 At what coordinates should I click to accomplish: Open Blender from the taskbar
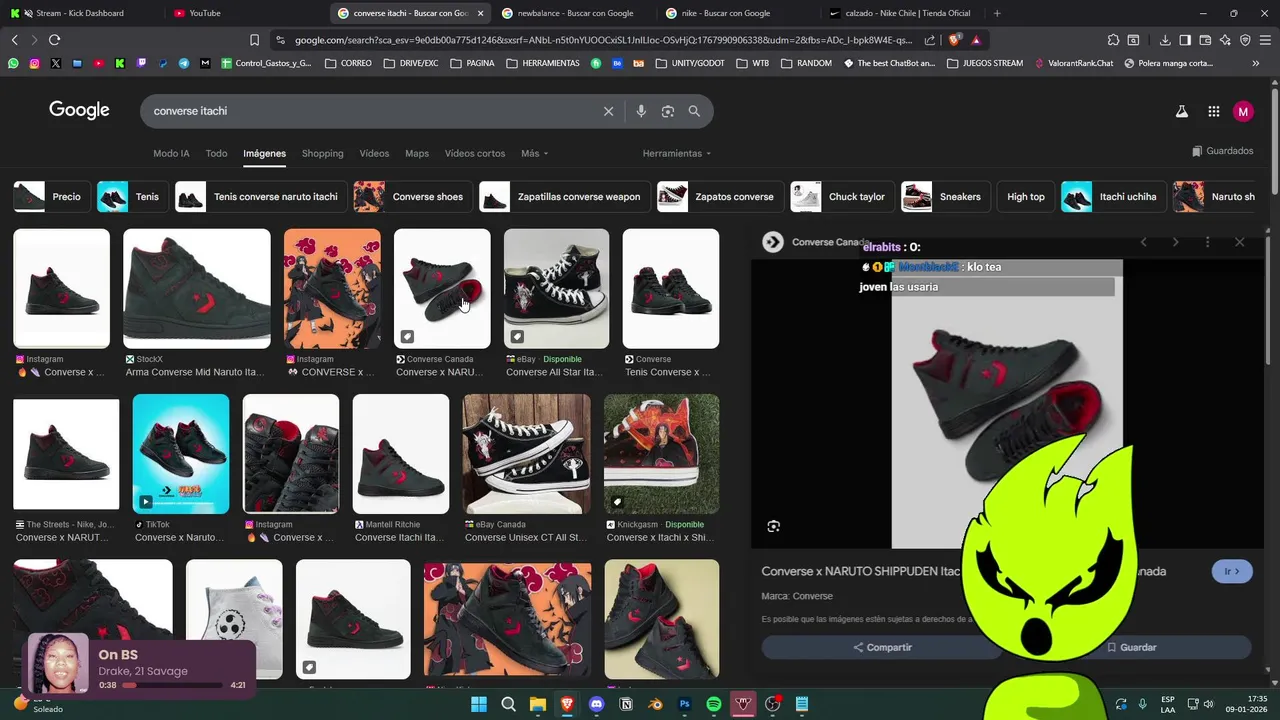click(x=655, y=704)
